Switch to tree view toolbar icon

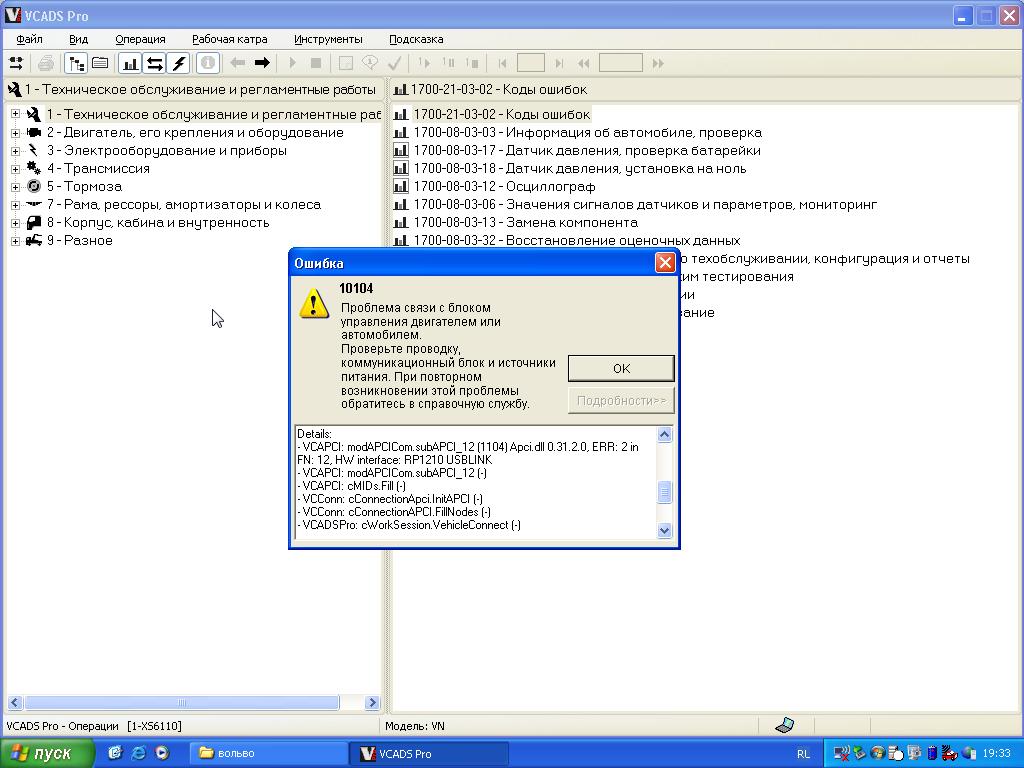[x=76, y=63]
